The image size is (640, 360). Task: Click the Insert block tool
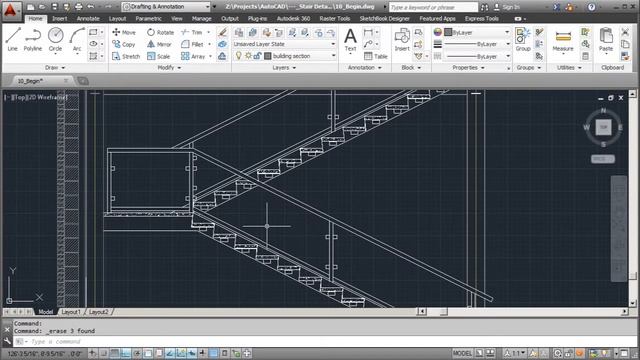coord(402,40)
